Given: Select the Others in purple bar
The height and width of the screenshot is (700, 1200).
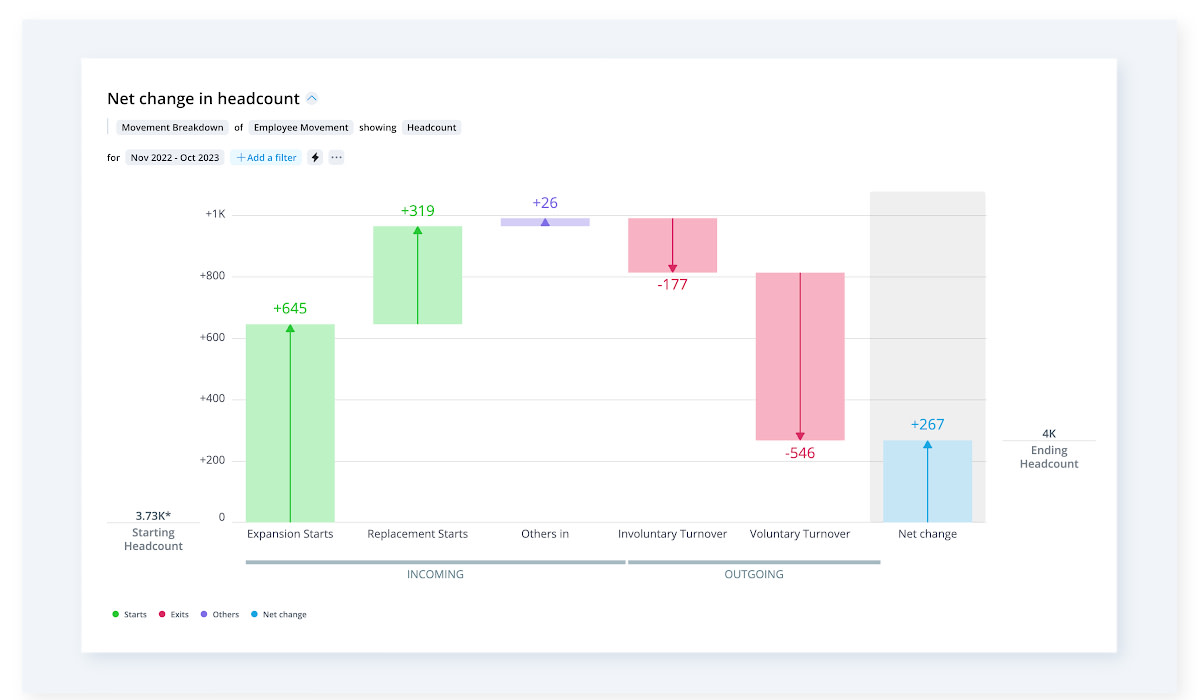Looking at the screenshot, I should tap(545, 222).
